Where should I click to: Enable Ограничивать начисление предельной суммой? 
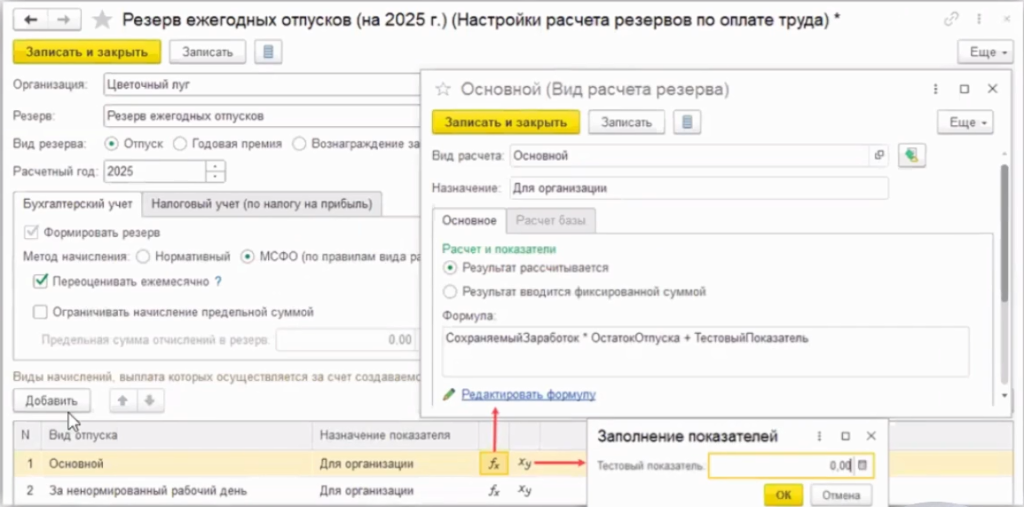coord(40,312)
